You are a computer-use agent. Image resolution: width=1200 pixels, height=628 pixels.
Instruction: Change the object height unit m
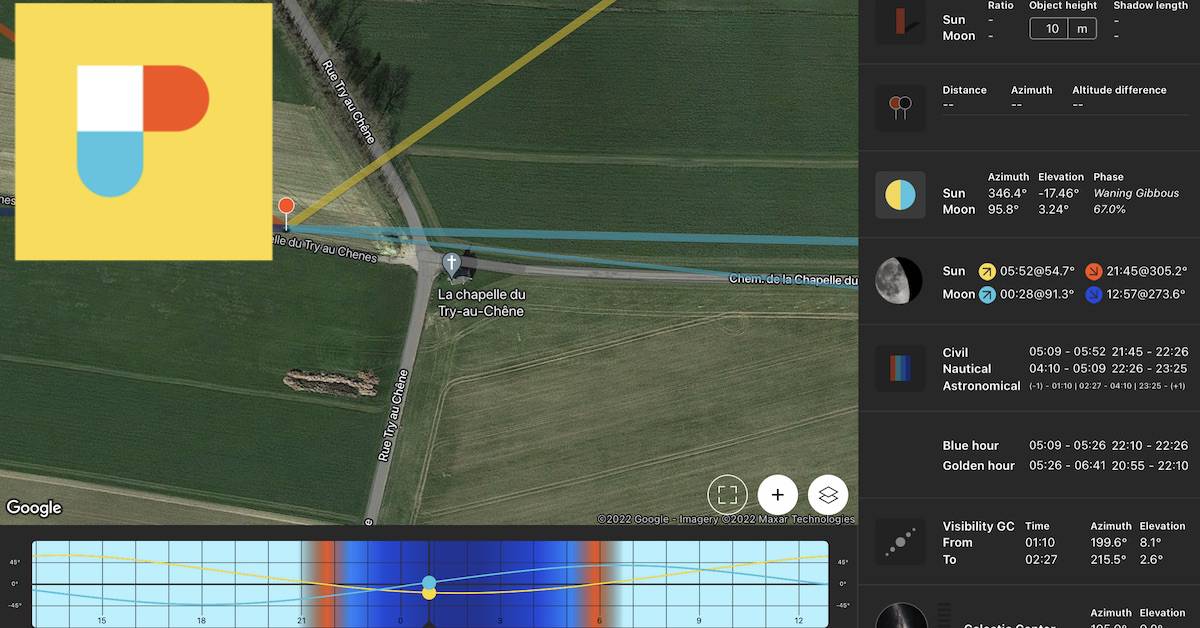coord(1083,29)
